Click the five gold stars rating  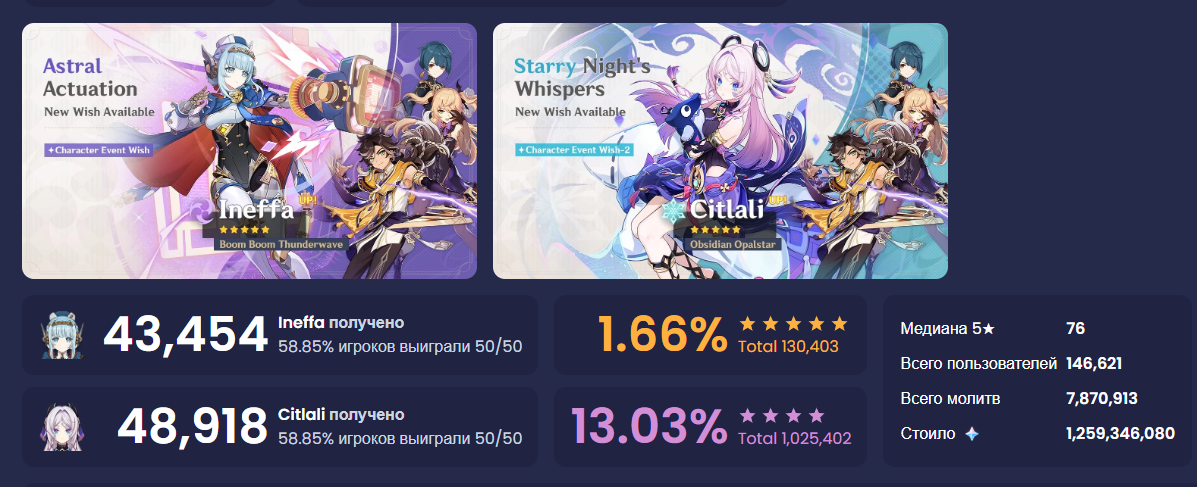point(793,323)
